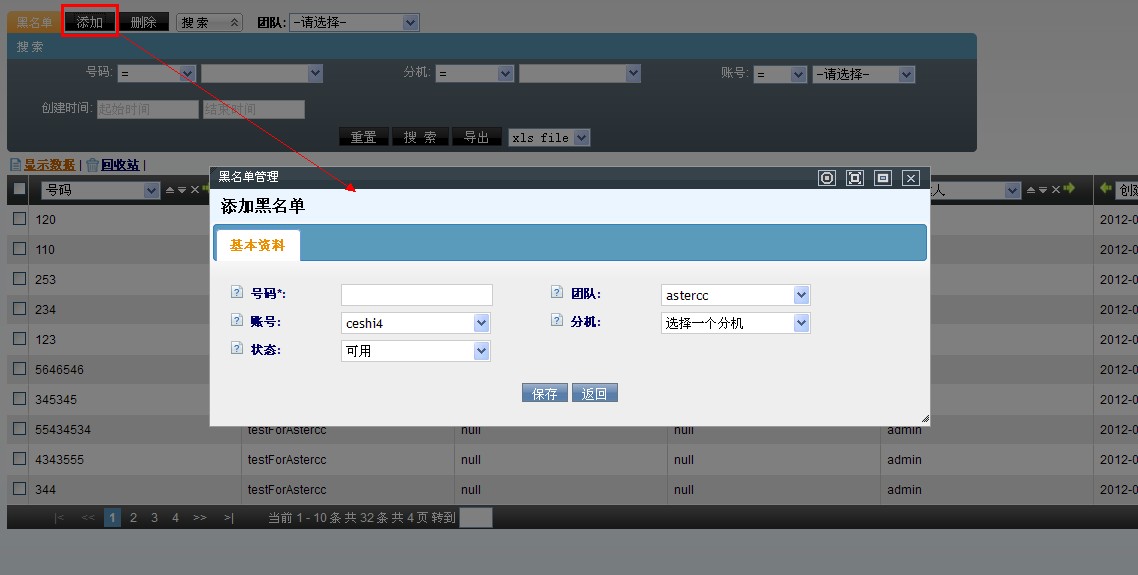Tick the checkbox for row 120
Image resolution: width=1138 pixels, height=575 pixels.
(19, 219)
